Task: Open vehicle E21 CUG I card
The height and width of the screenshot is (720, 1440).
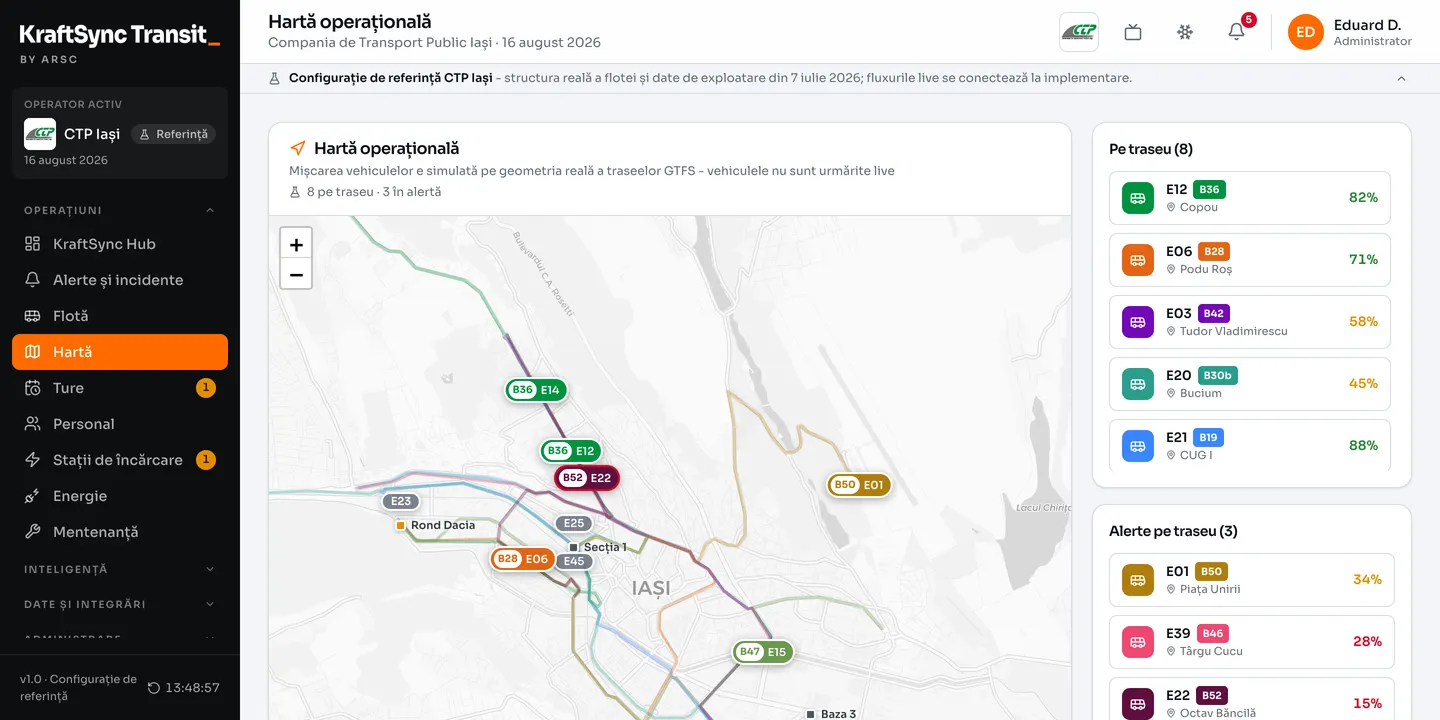Action: pyautogui.click(x=1250, y=446)
